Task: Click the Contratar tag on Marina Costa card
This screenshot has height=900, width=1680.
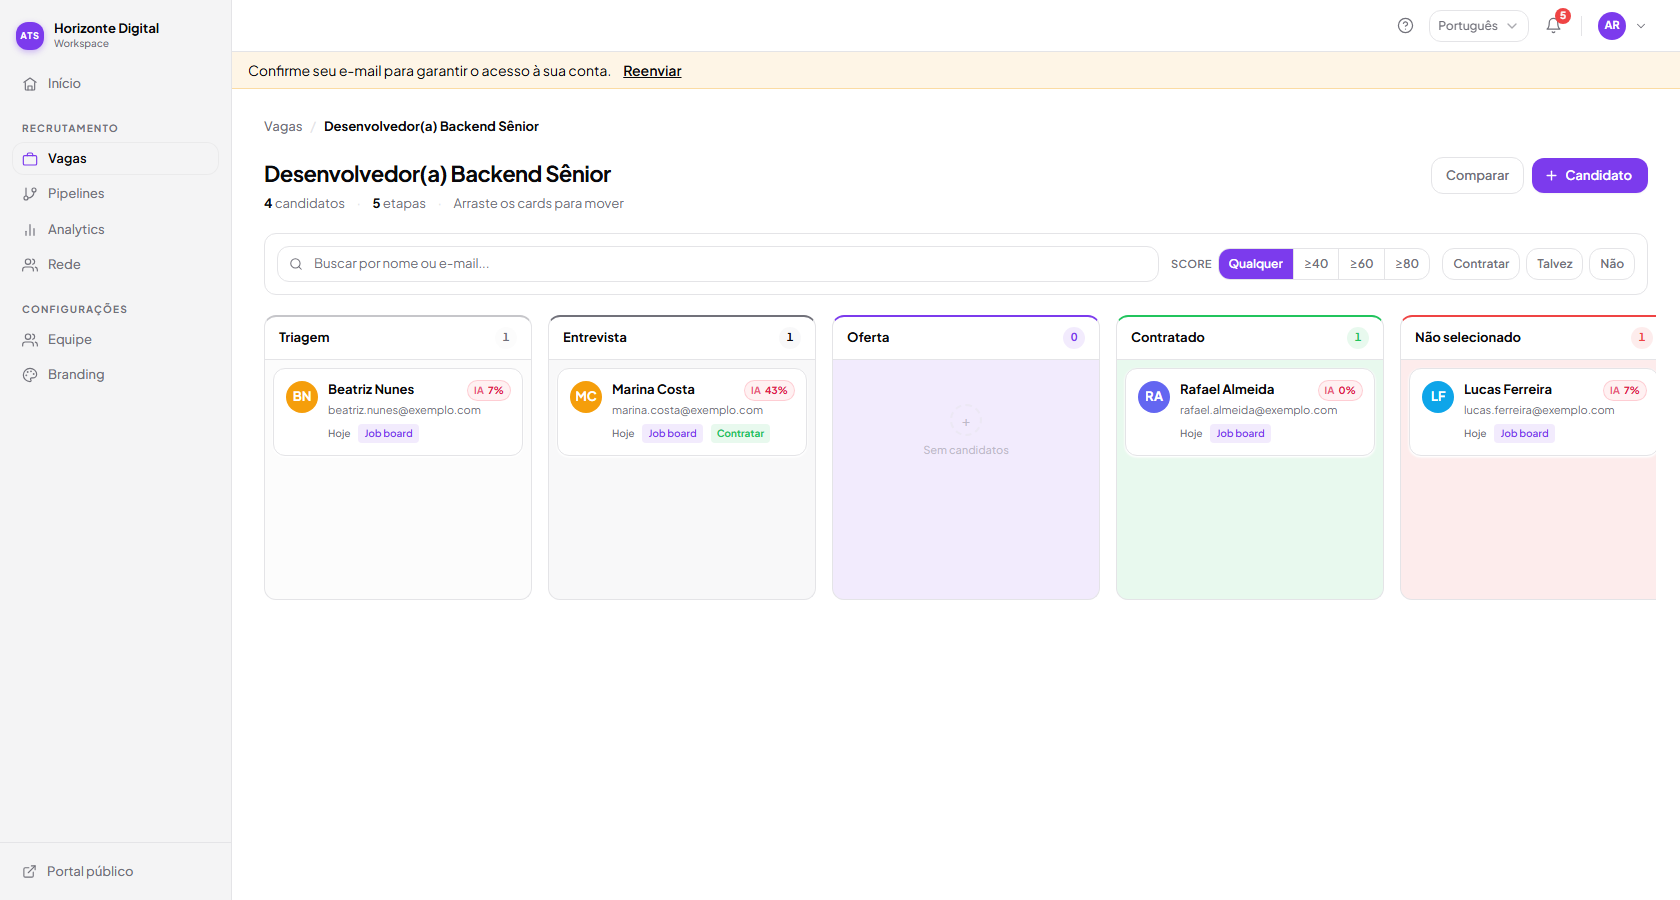Action: (740, 433)
